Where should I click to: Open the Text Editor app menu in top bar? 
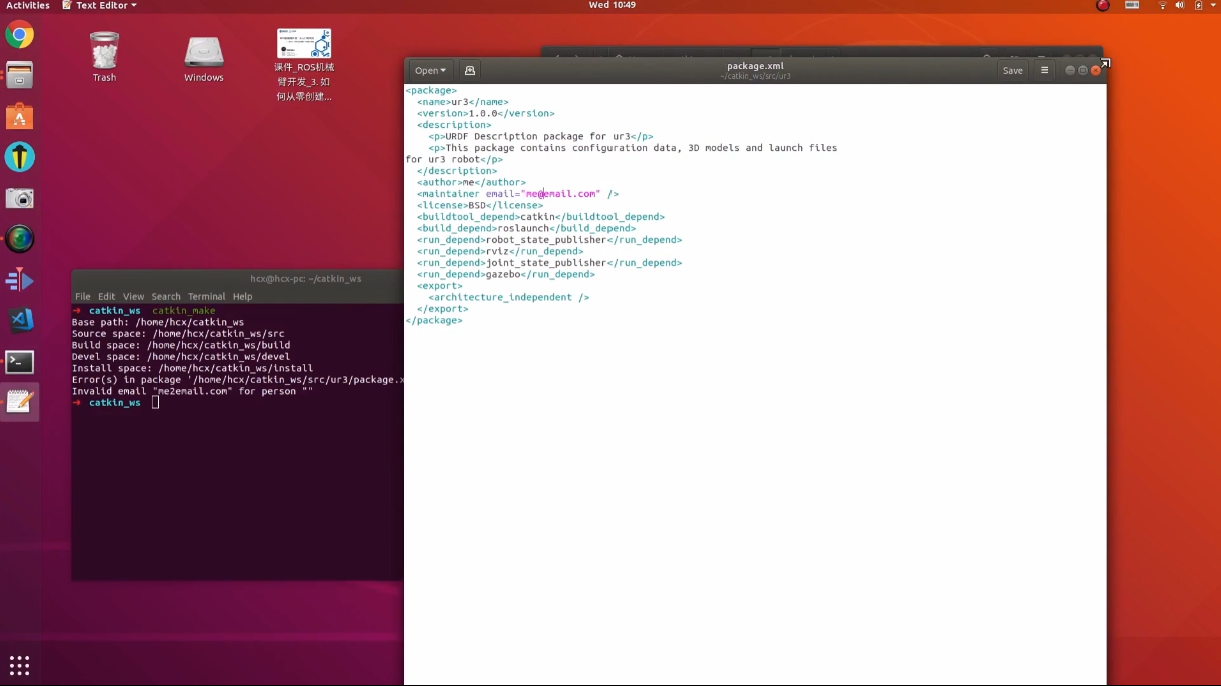[99, 6]
